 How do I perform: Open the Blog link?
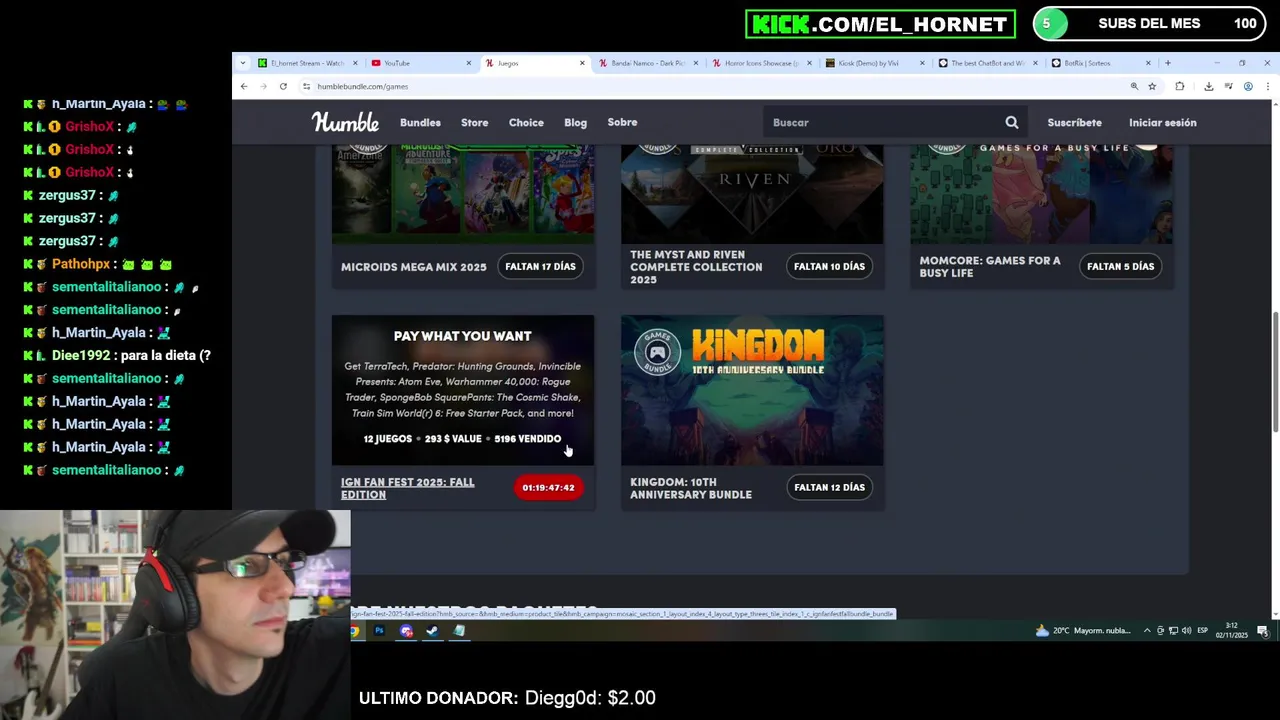coord(575,122)
